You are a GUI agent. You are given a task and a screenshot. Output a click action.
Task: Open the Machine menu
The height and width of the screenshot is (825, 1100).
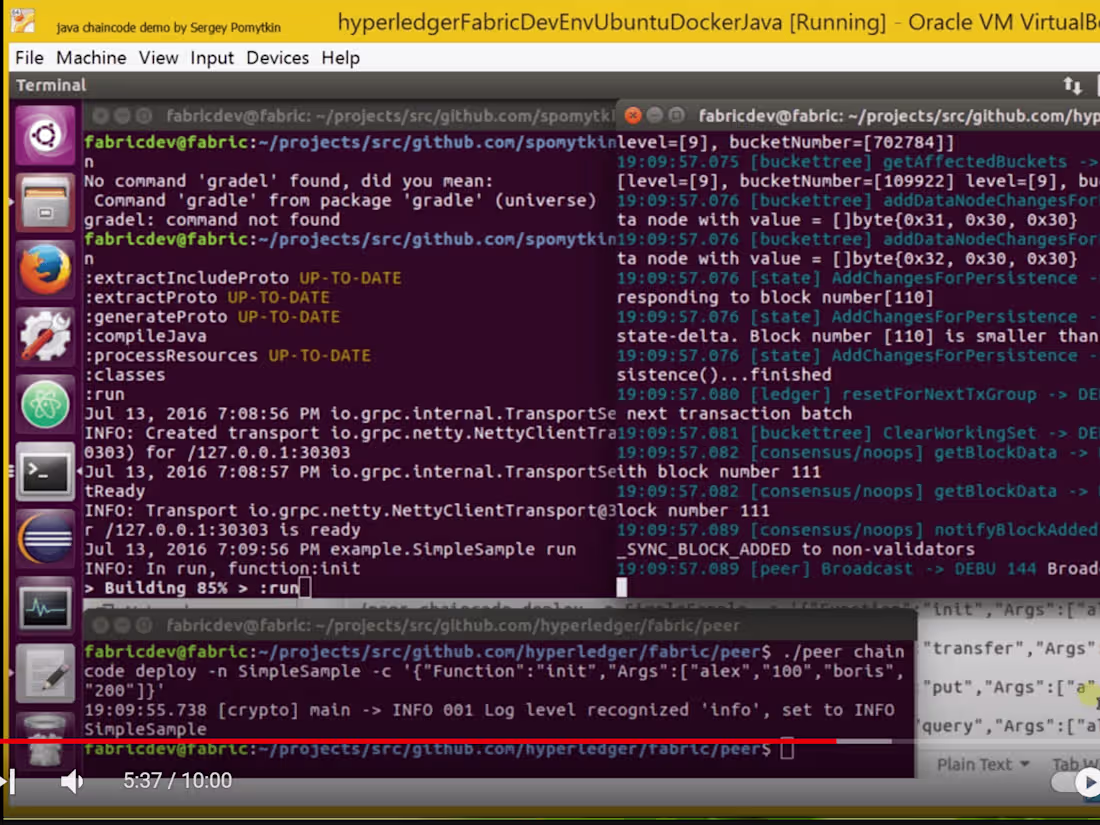(91, 58)
